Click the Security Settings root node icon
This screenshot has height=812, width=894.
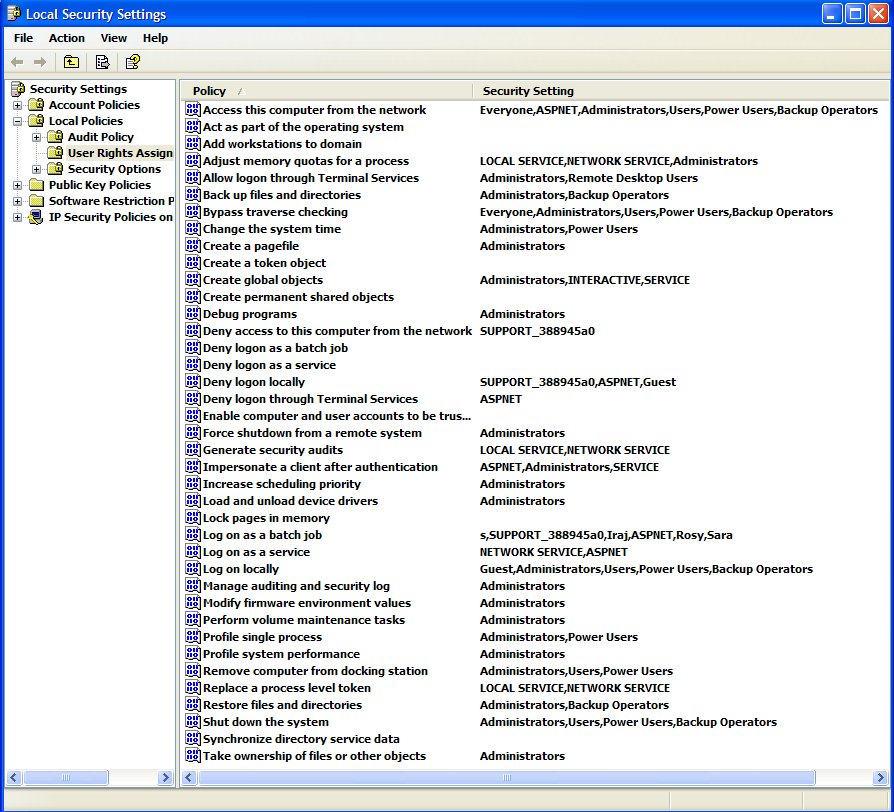tap(17, 89)
